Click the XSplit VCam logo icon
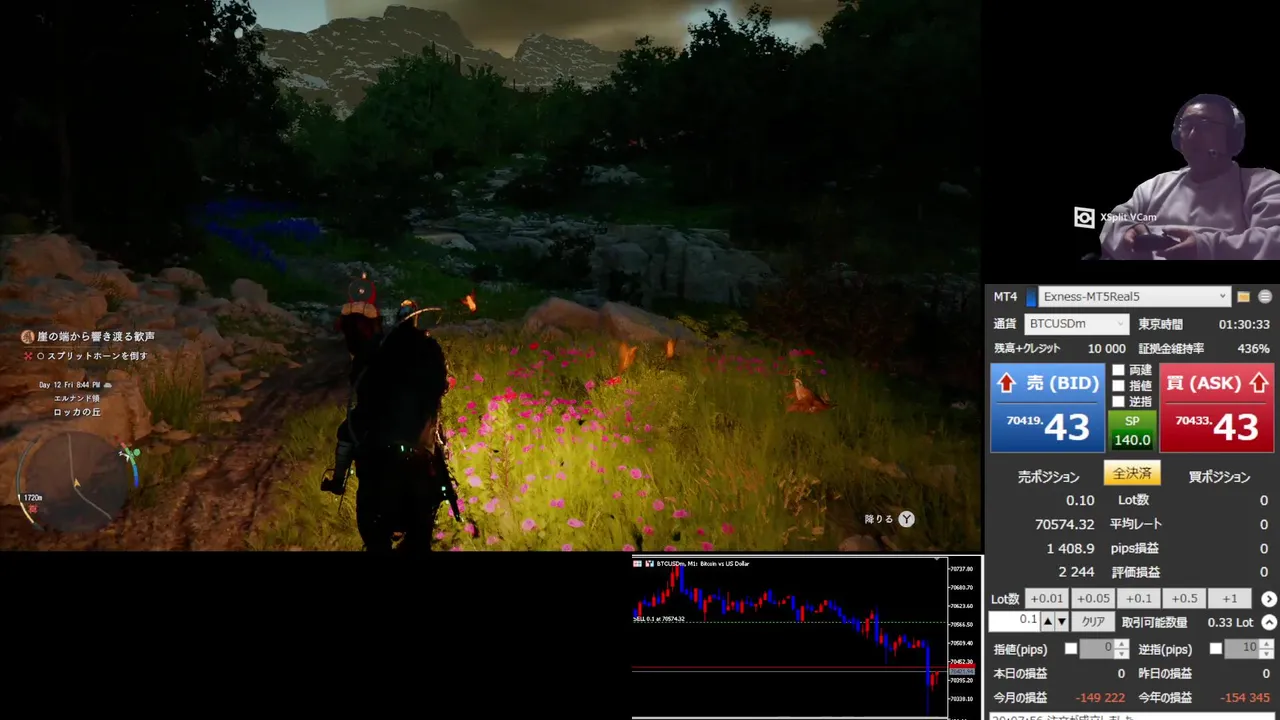Image resolution: width=1280 pixels, height=720 pixels. pyautogui.click(x=1084, y=217)
